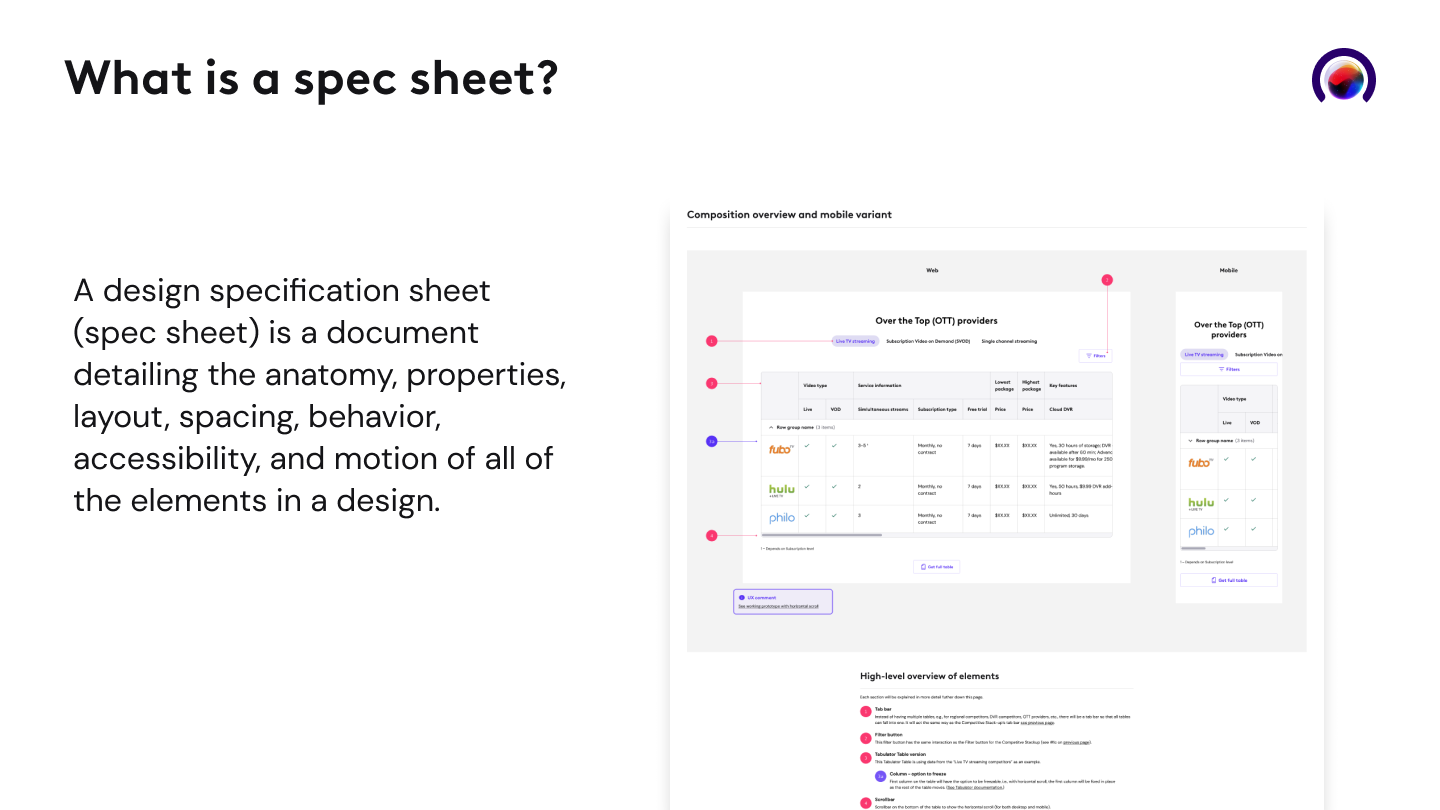Click the Filters button in the web mockup

(1096, 355)
